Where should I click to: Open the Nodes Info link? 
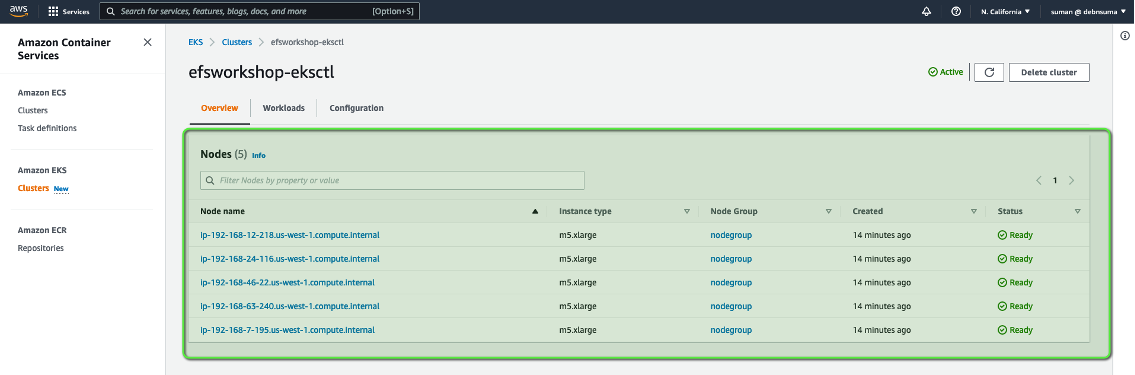click(258, 156)
